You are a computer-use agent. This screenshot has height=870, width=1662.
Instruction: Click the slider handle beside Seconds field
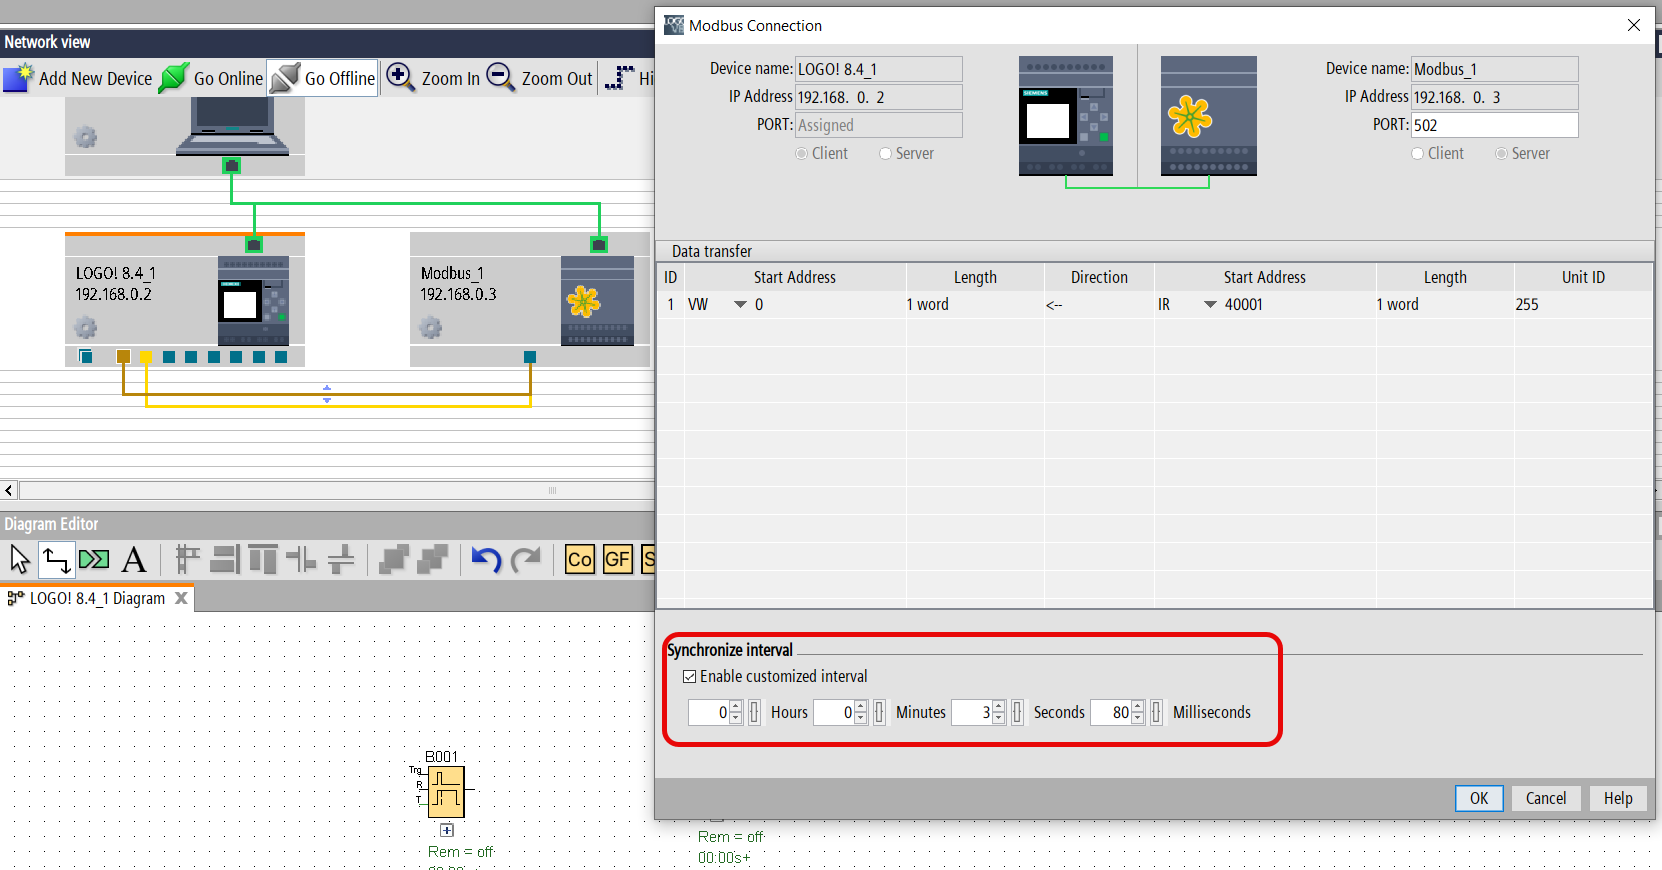click(1017, 712)
